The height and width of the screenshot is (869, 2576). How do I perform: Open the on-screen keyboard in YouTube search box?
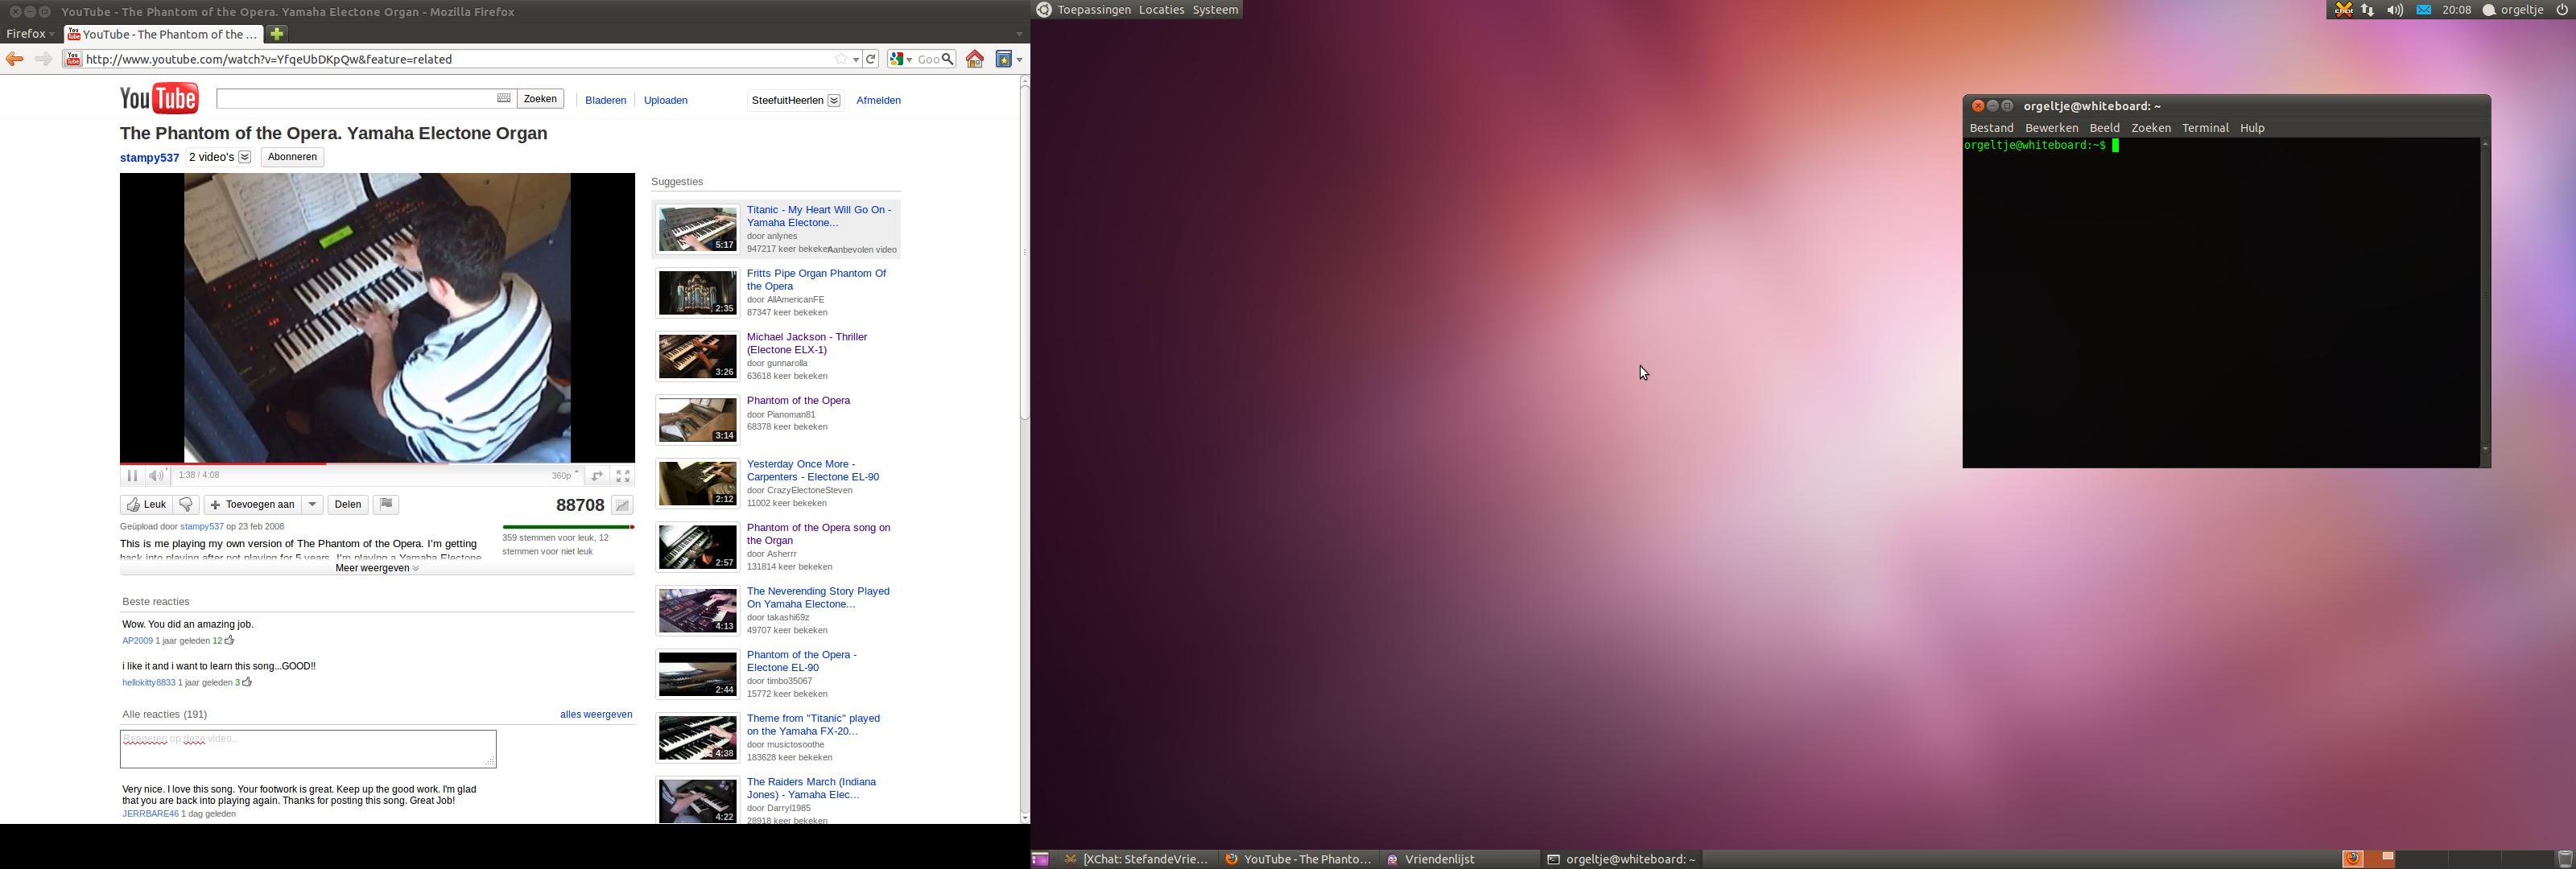[x=504, y=98]
